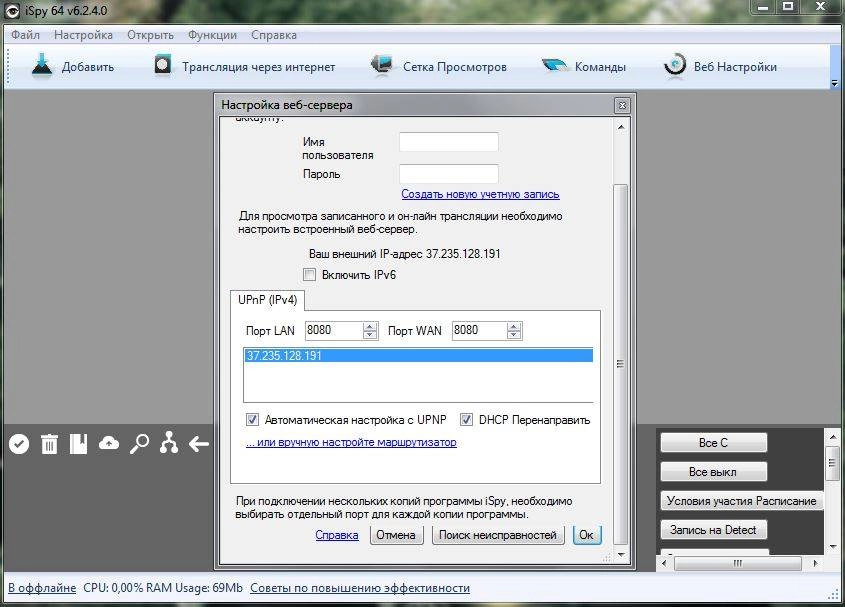845x607 pixels.
Task: Click the right panel horizontal scrollbar thumb
Action: coord(738,563)
